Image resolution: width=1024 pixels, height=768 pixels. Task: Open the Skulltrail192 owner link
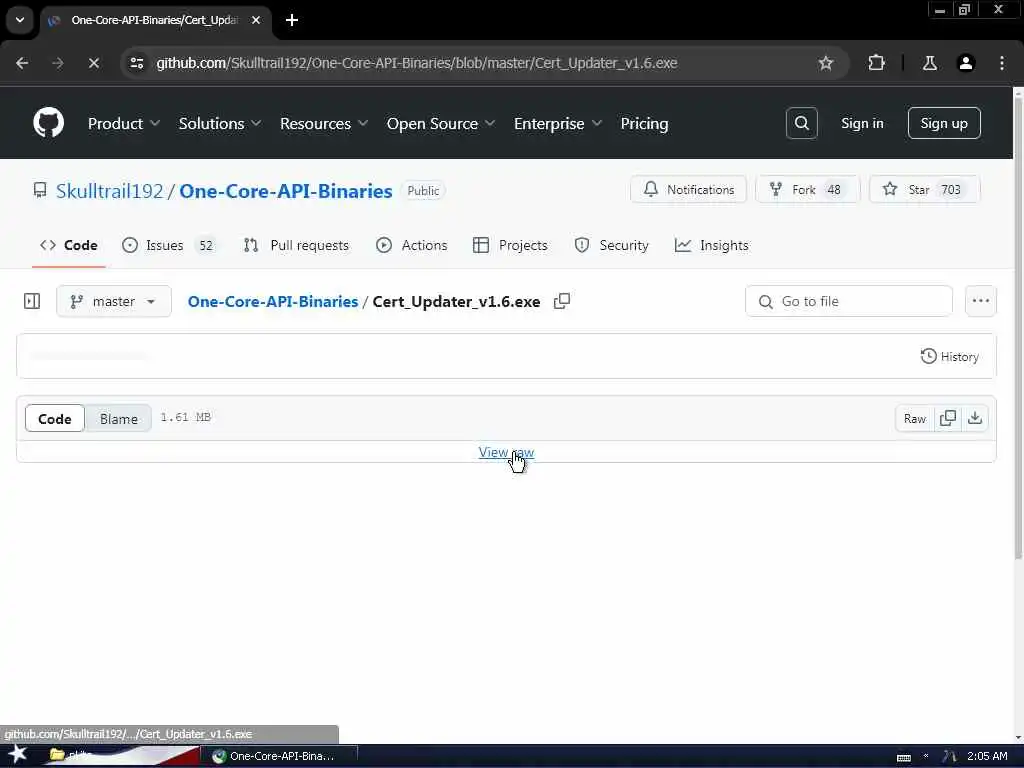[x=109, y=191]
